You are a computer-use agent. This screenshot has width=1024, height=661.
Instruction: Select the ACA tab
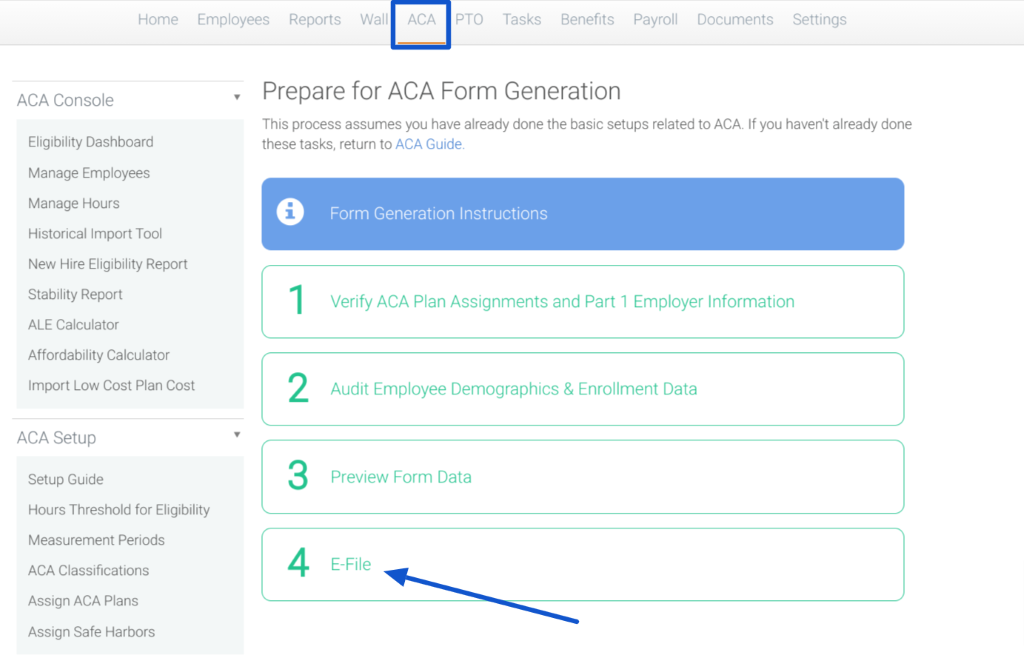[x=421, y=20]
